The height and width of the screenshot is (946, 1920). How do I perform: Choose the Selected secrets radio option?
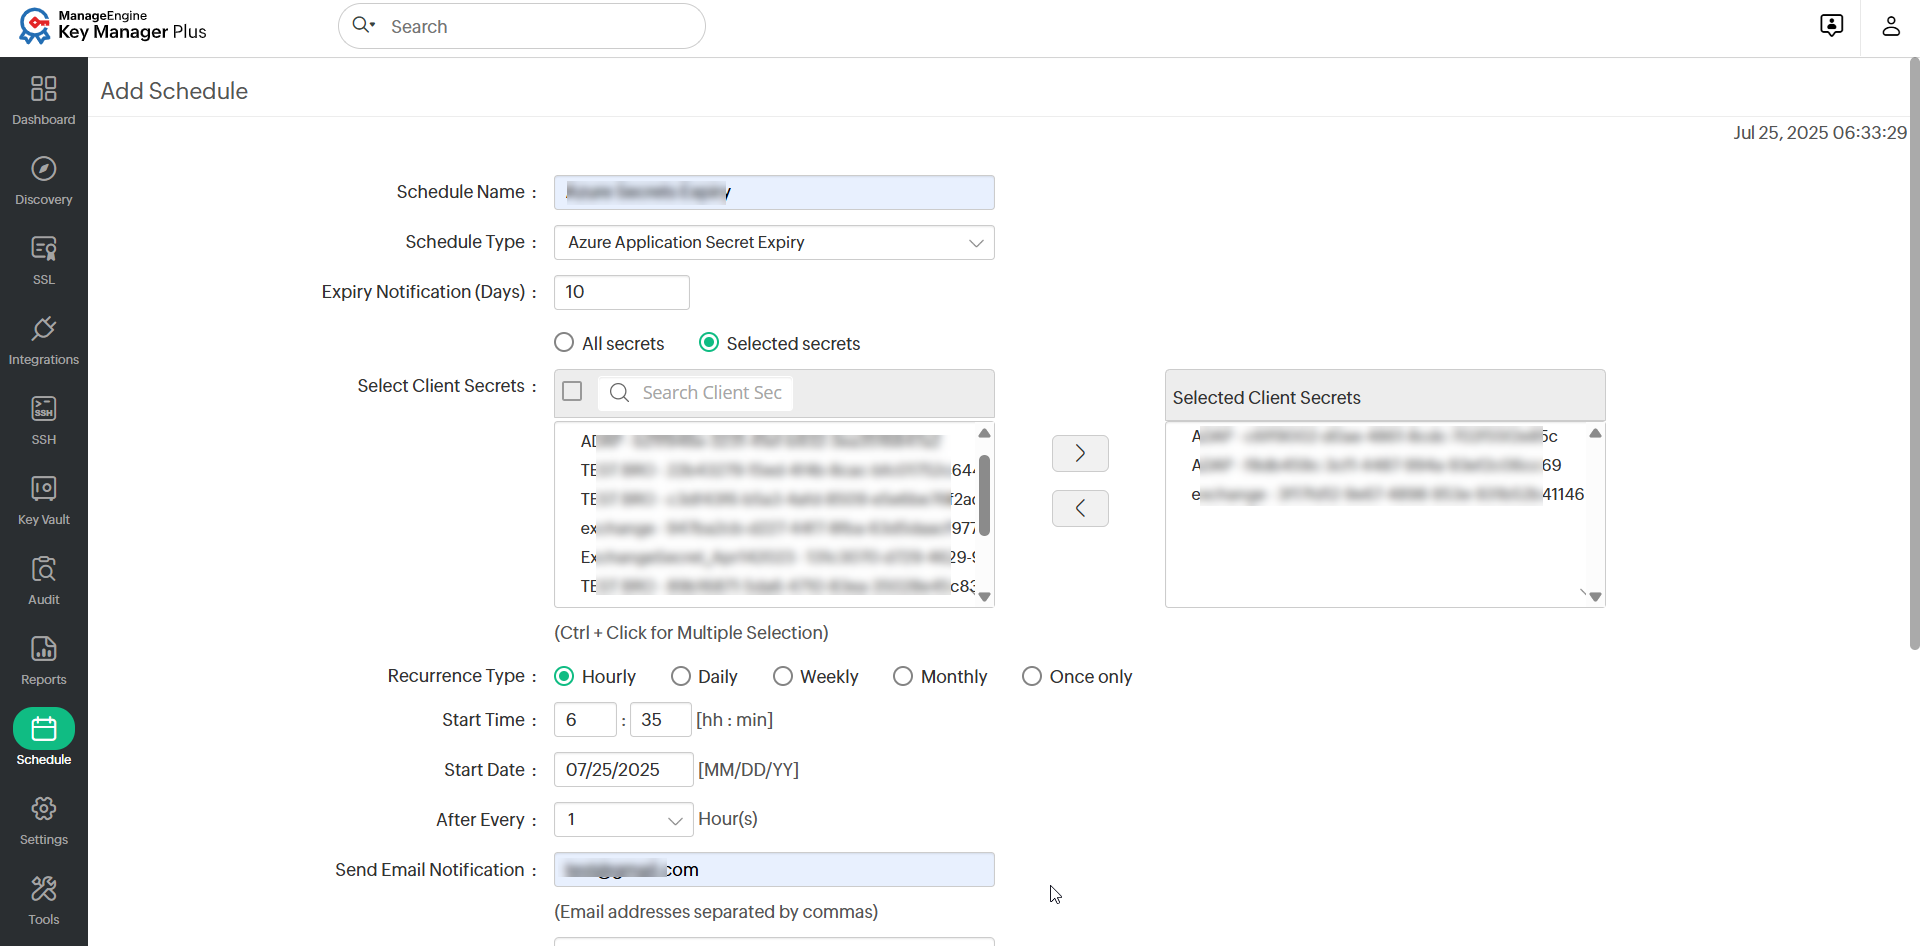[x=709, y=343]
